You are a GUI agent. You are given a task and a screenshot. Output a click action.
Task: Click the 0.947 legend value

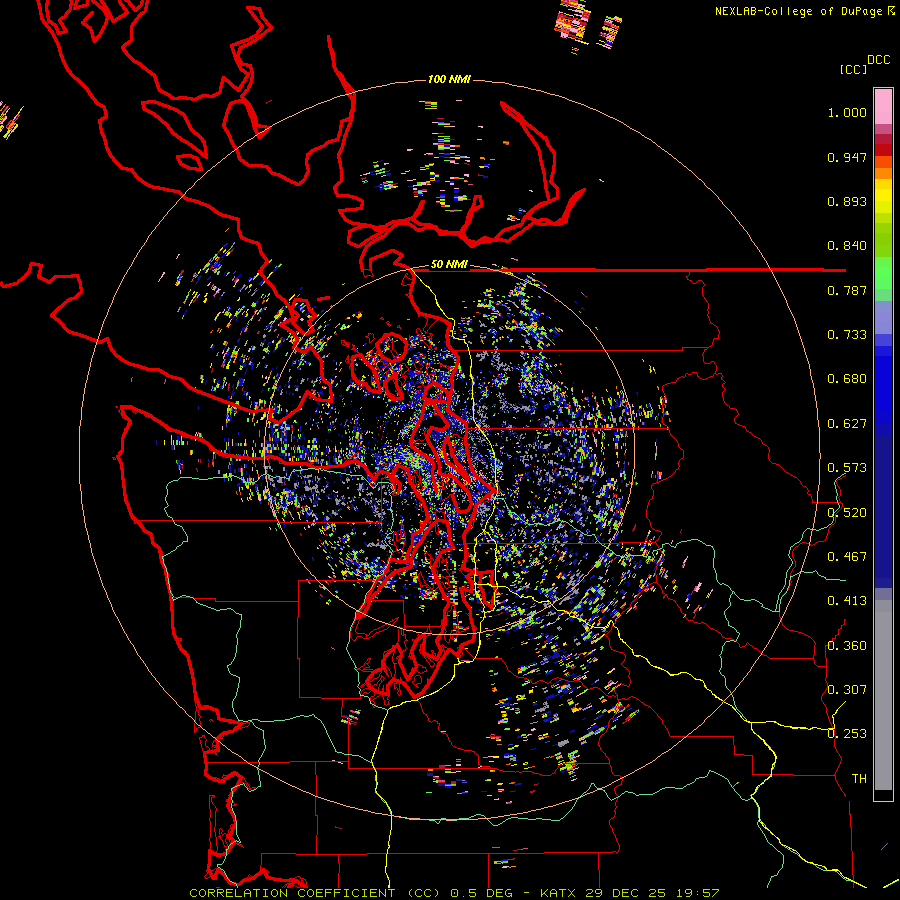tap(847, 157)
